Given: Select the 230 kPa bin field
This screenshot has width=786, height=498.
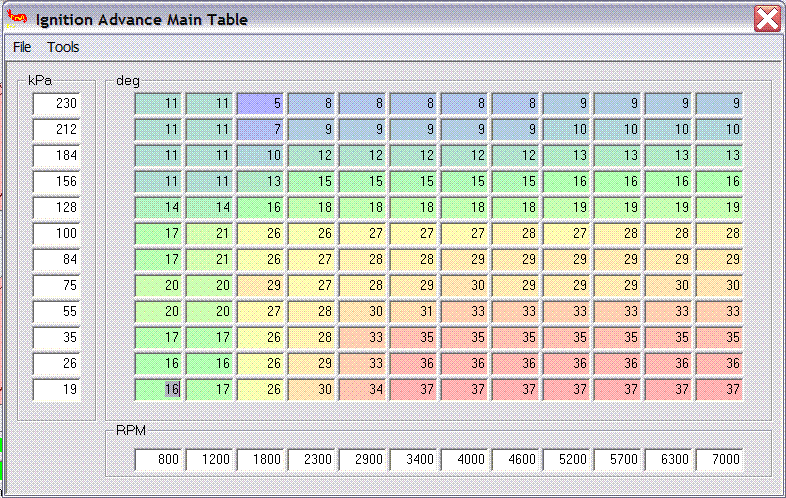Looking at the screenshot, I should click(56, 103).
